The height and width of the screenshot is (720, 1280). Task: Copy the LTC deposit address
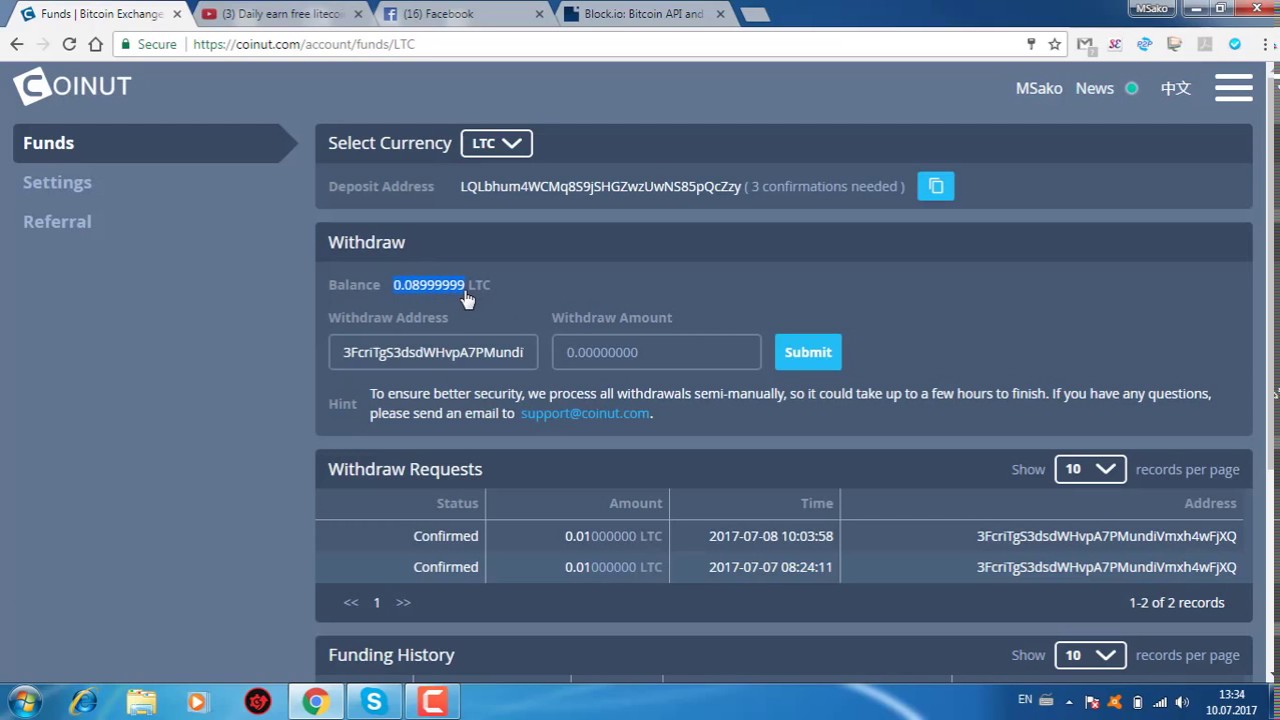(936, 186)
